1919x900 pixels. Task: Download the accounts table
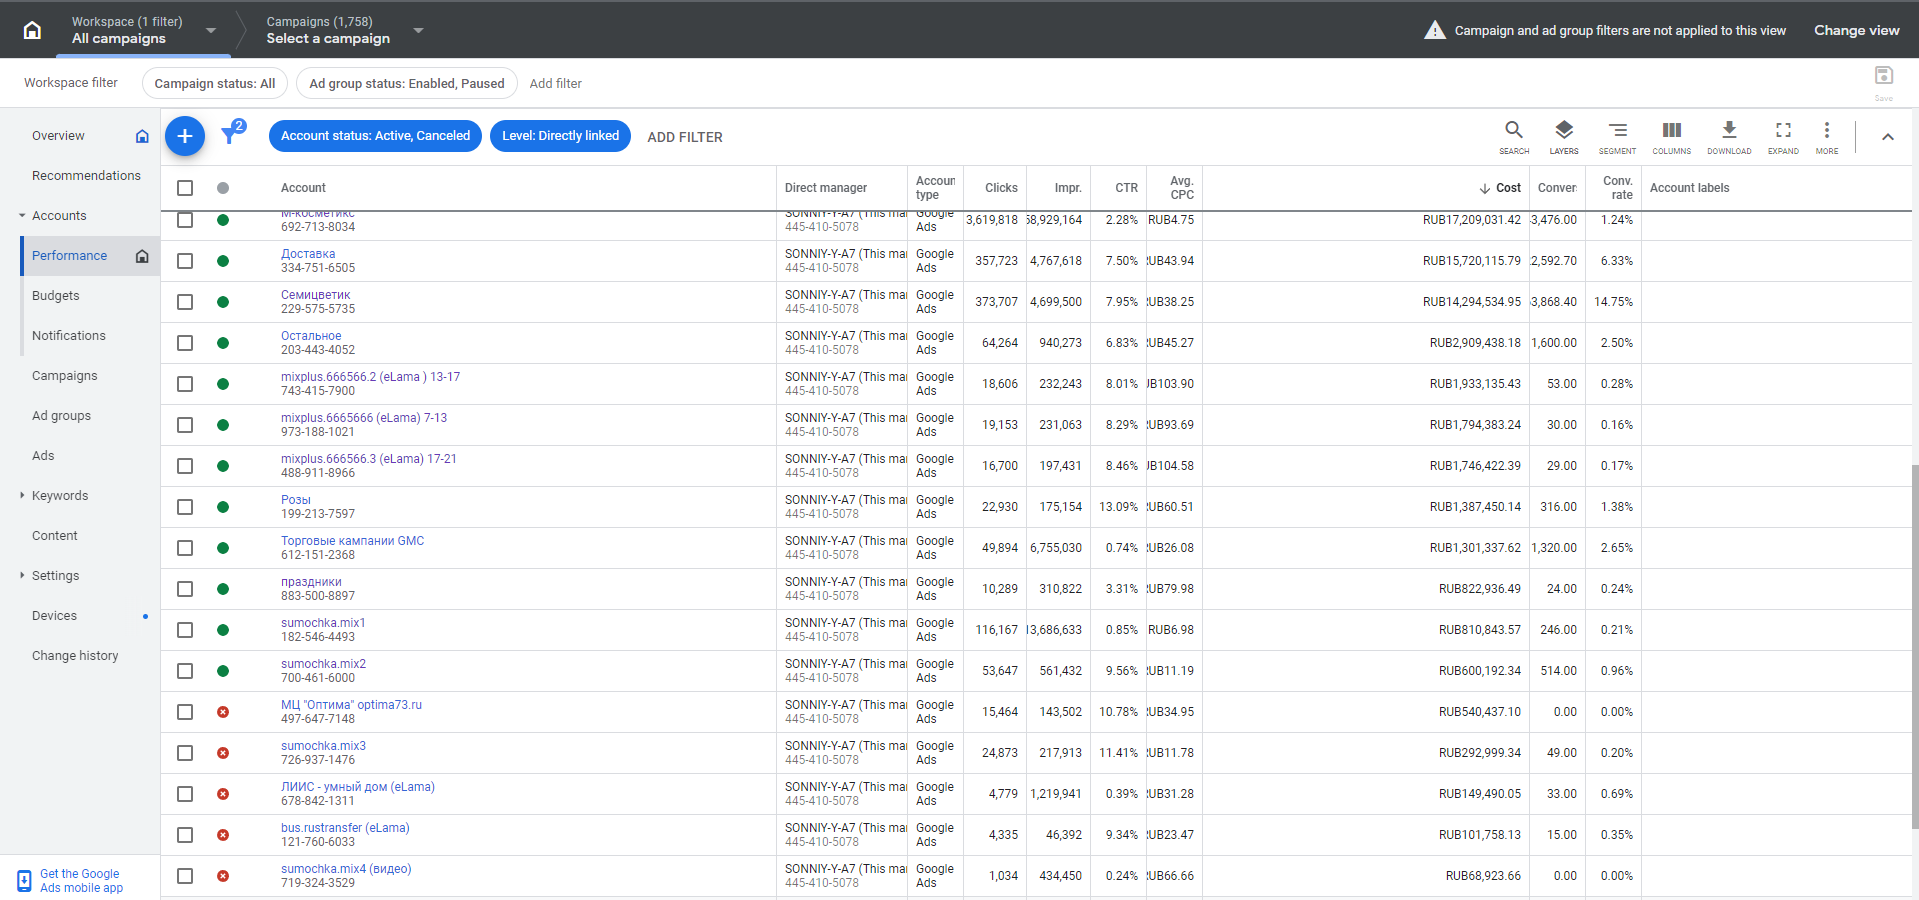click(x=1729, y=137)
